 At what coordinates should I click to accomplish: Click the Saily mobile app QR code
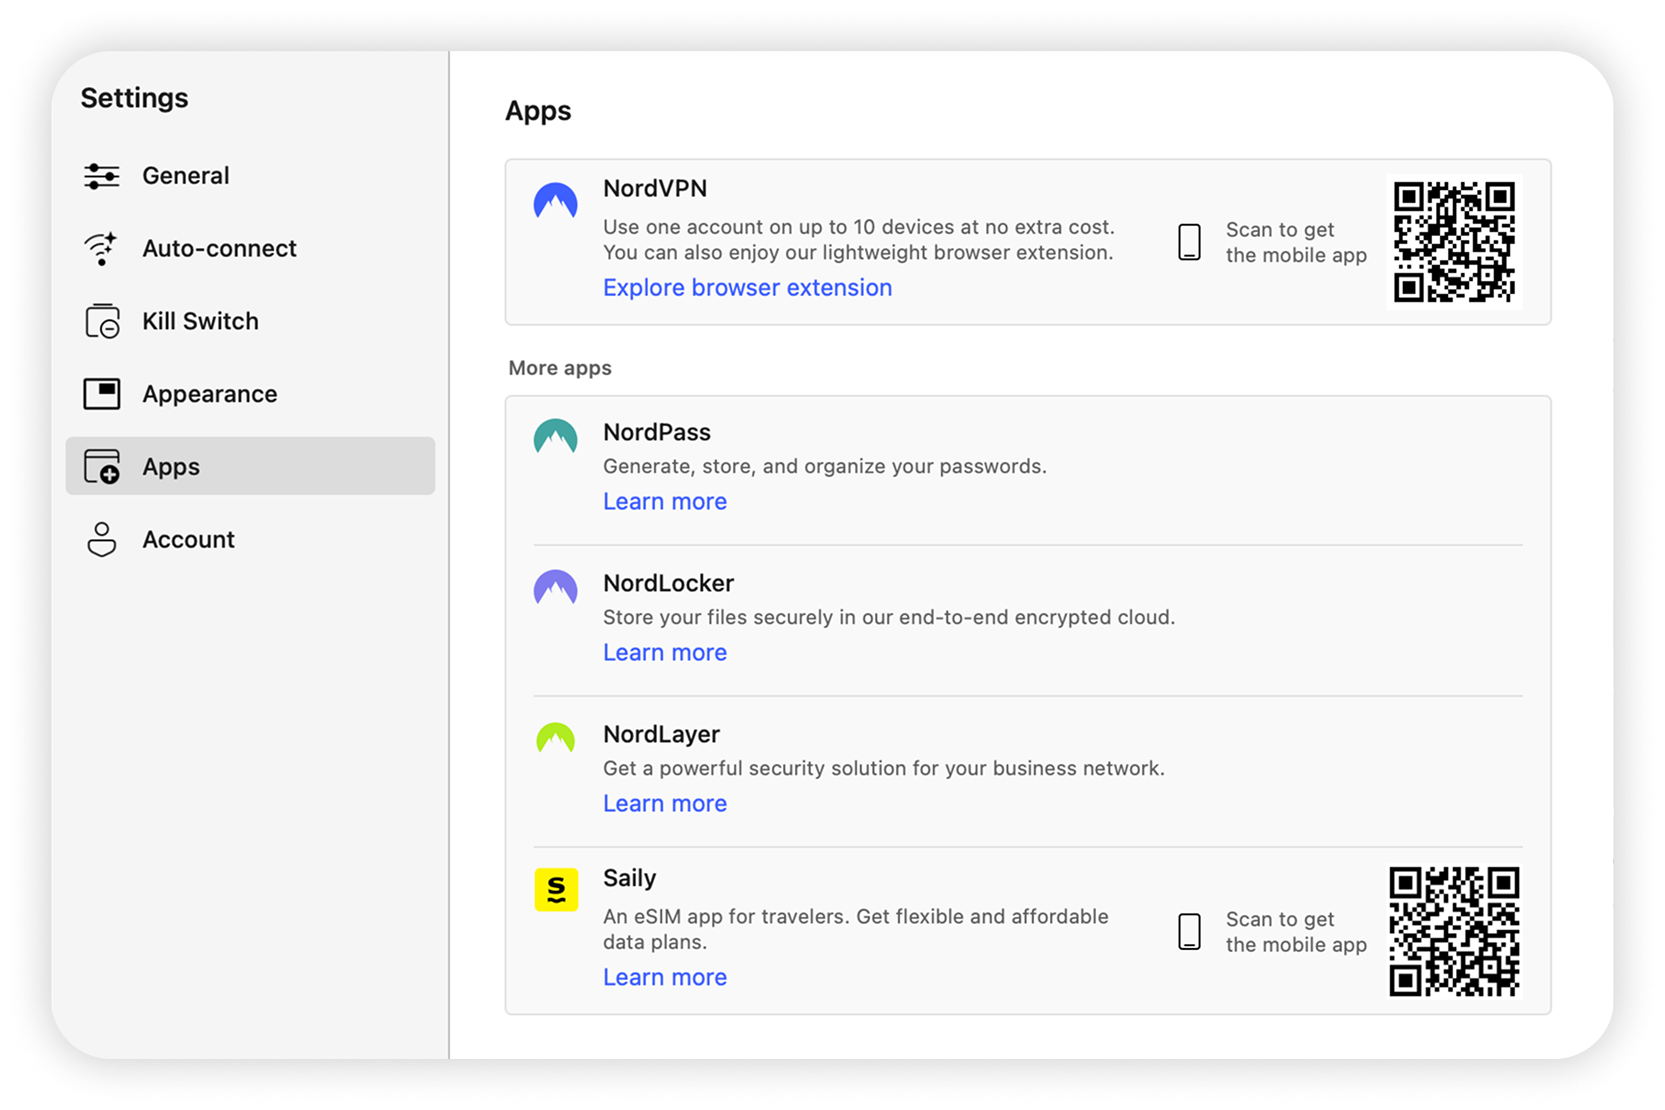point(1454,932)
